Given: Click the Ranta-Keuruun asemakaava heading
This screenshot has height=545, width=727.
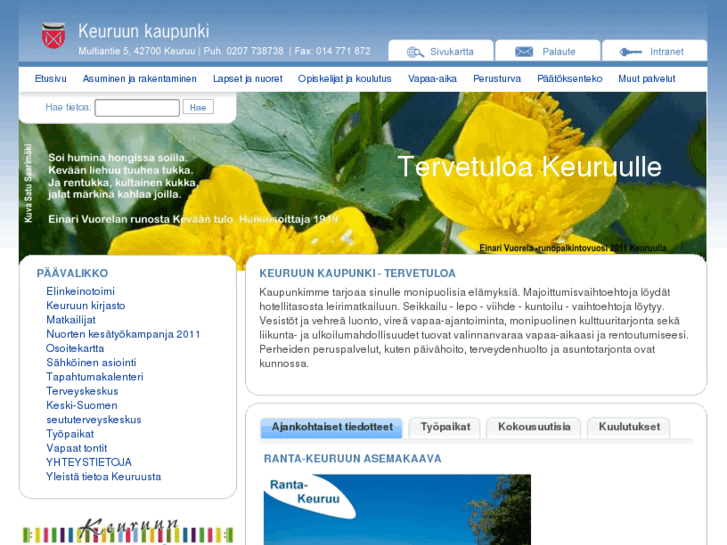Looking at the screenshot, I should [x=352, y=459].
